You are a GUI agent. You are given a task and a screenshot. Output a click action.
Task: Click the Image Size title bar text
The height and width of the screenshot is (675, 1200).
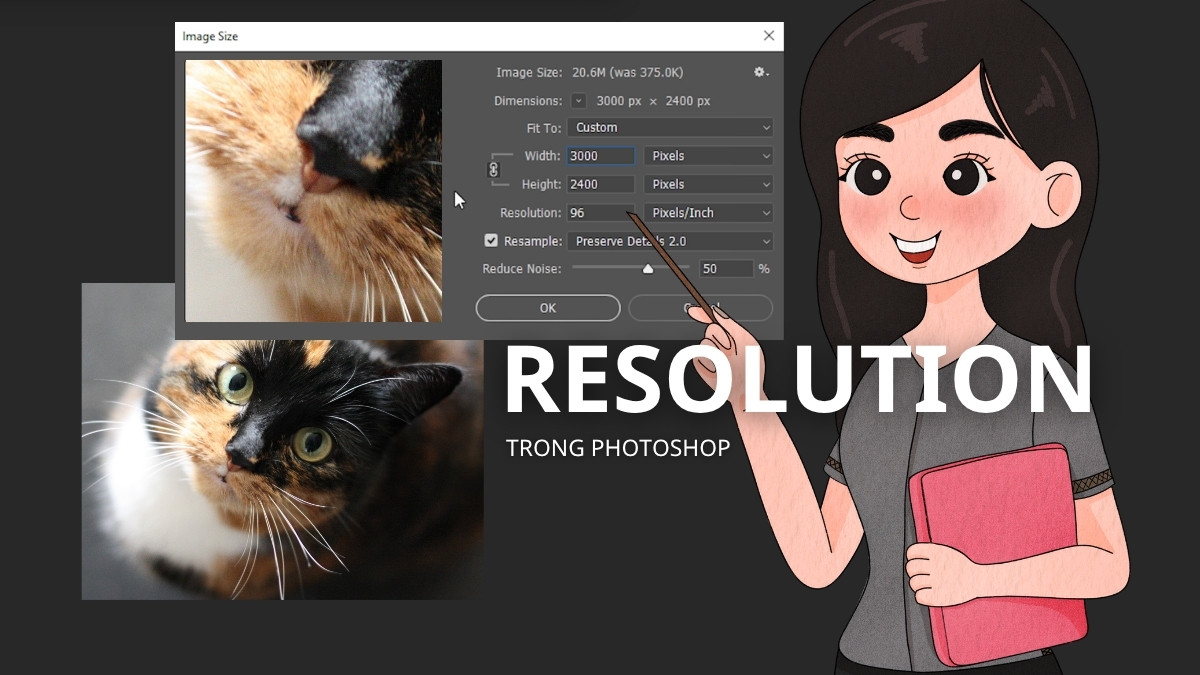(x=210, y=36)
